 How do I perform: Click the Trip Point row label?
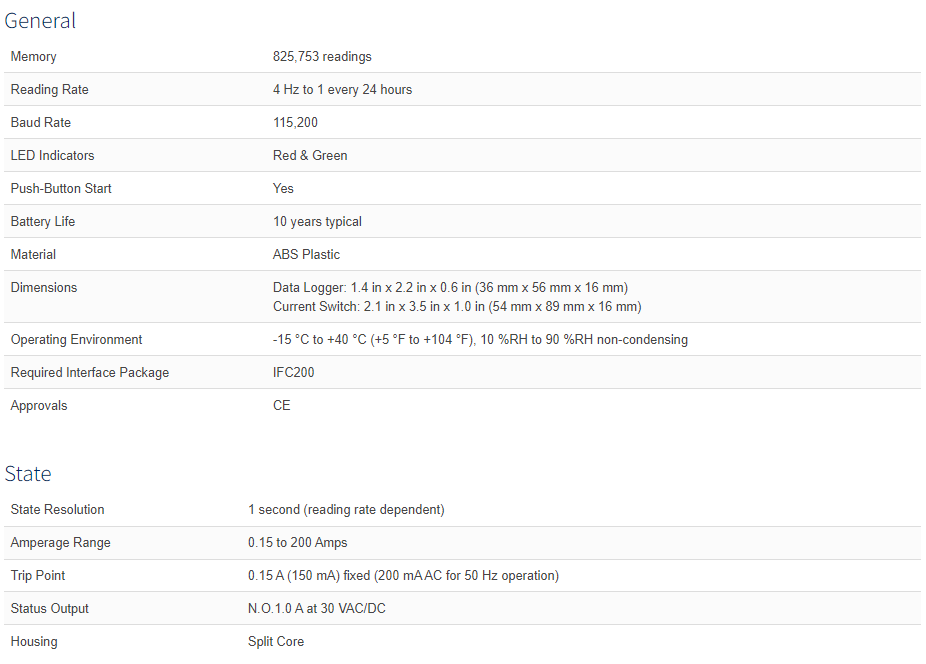click(38, 576)
